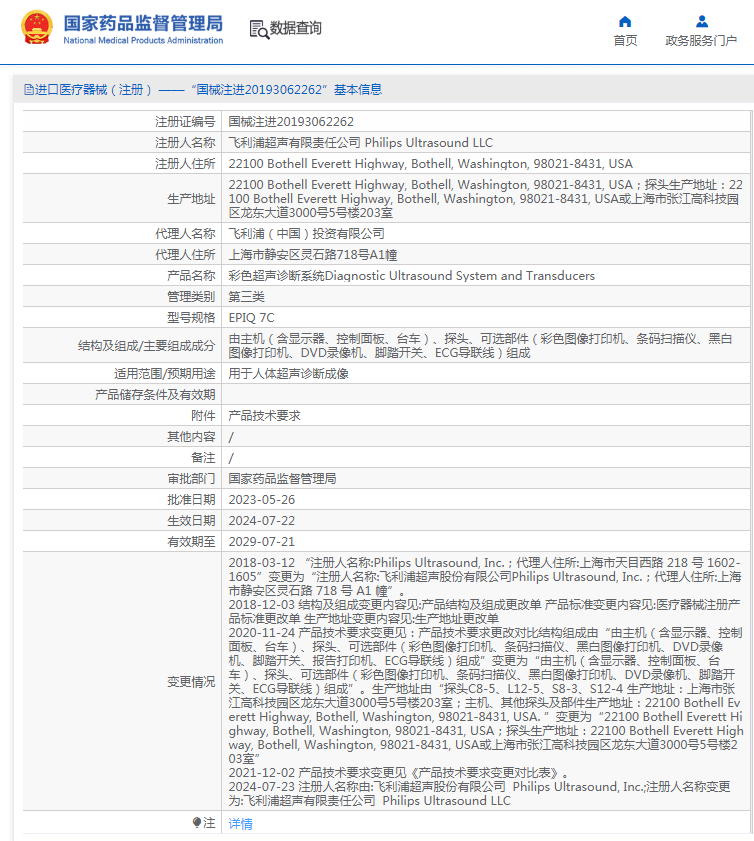Click the 批准日期 2023-05-26 value
This screenshot has height=841, width=754.
coord(262,500)
